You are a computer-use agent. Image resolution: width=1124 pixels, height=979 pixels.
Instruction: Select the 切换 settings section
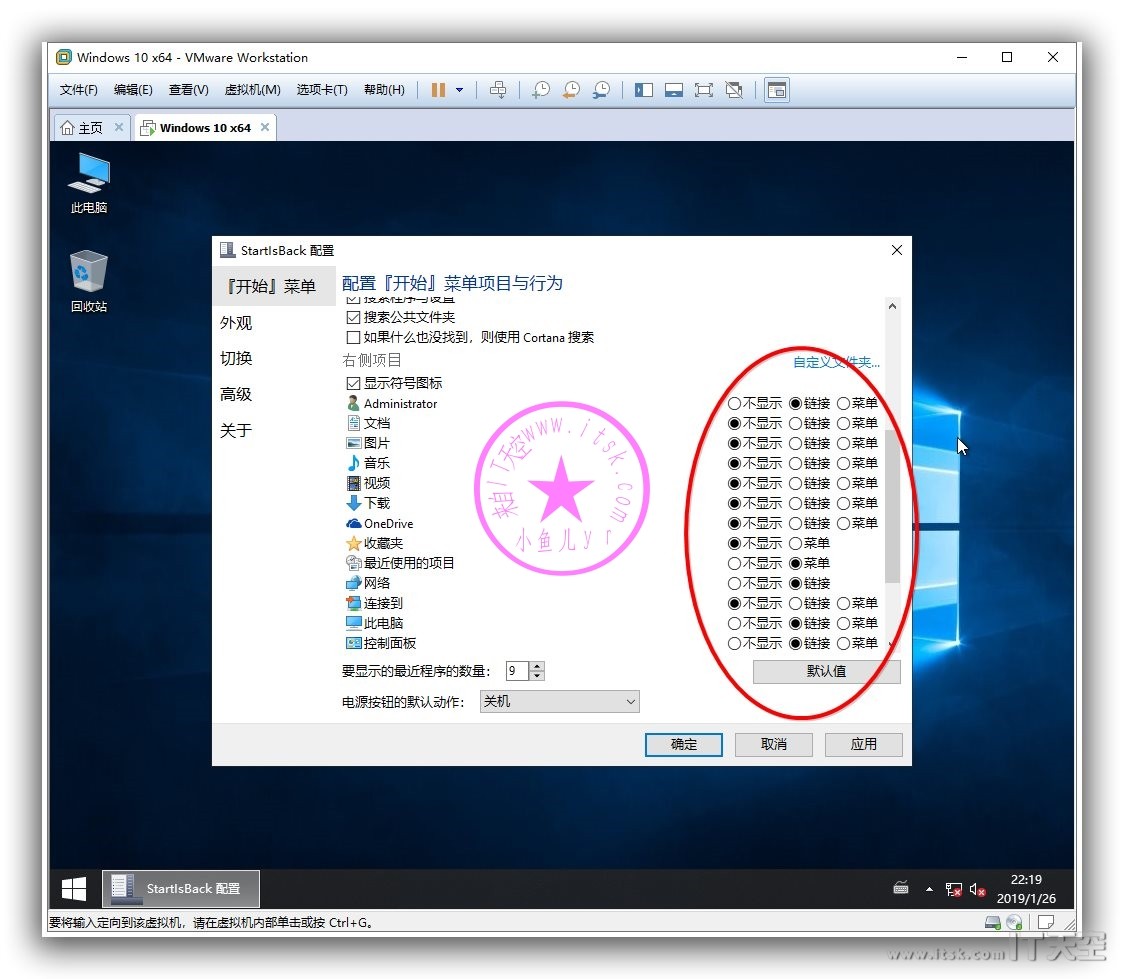tap(236, 359)
